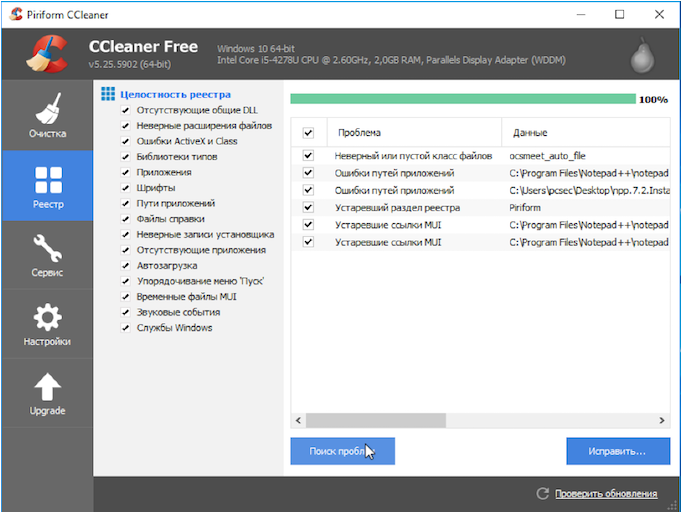Toggle Автозагрузка checkbox

[126, 266]
